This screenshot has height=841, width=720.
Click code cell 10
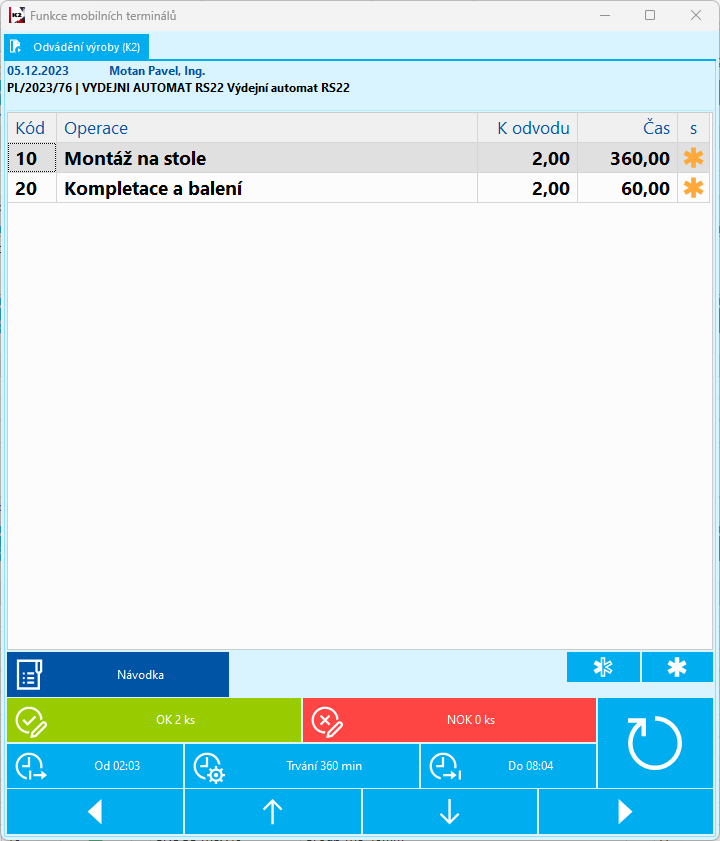tap(32, 158)
